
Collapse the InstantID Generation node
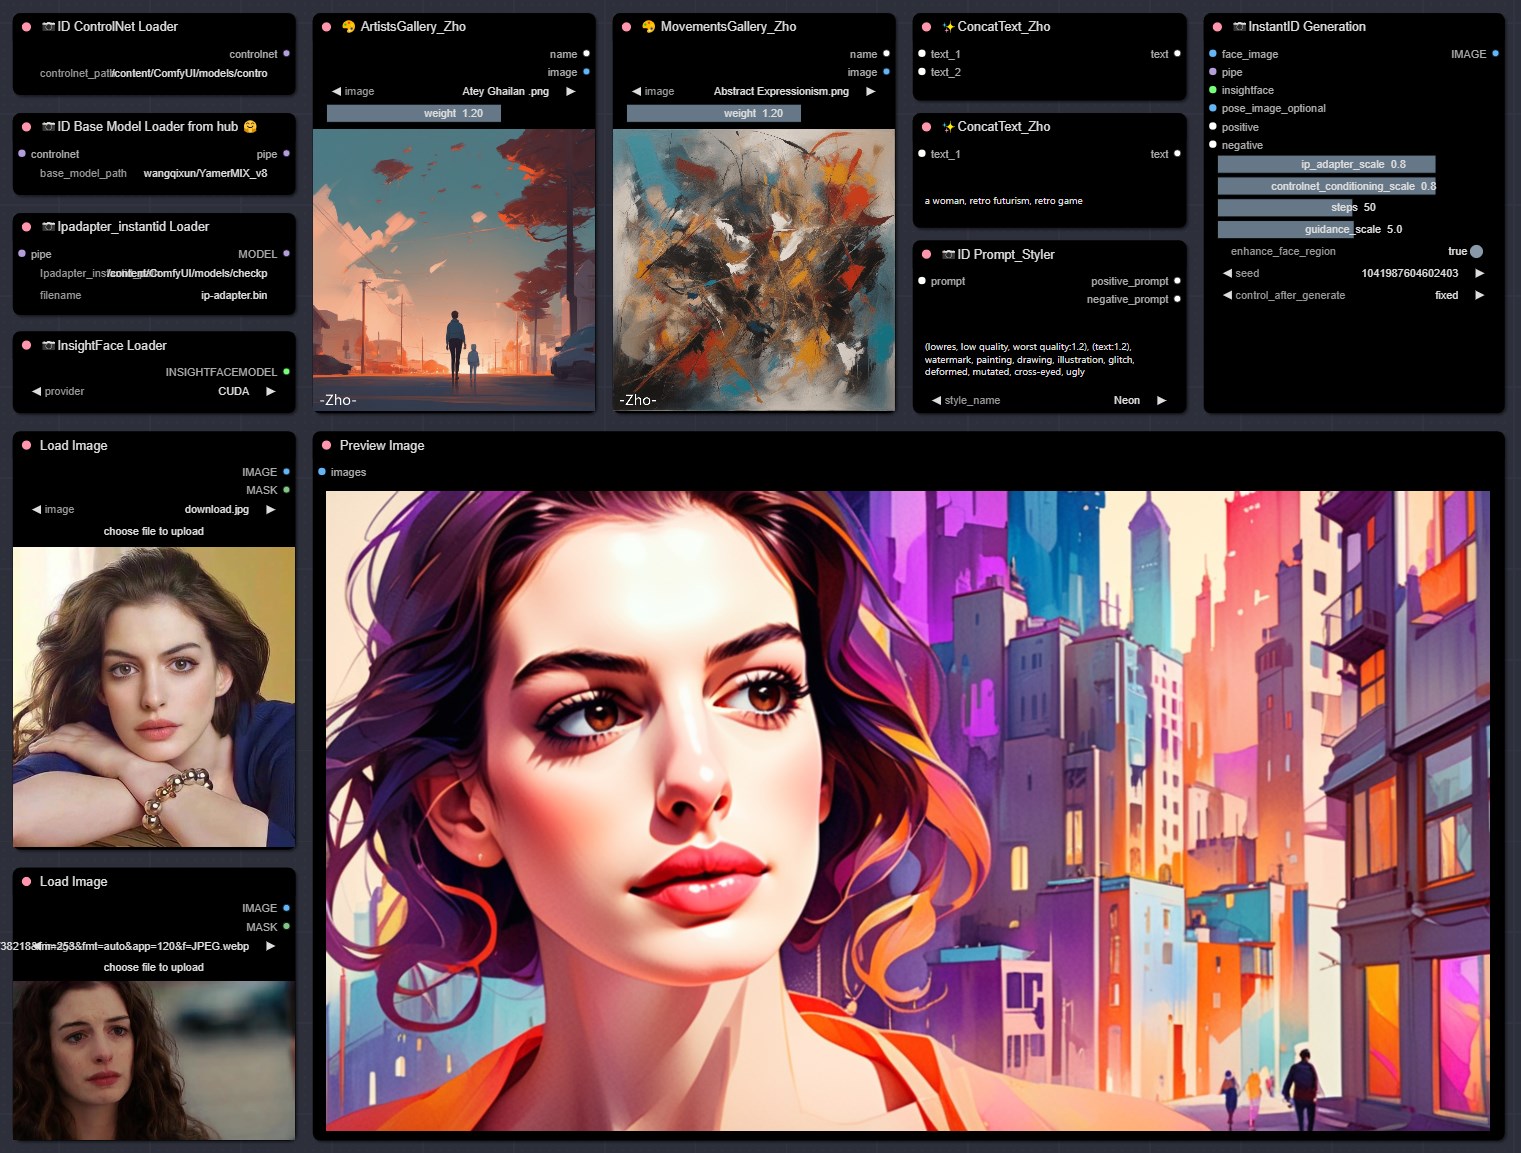coord(1217,27)
